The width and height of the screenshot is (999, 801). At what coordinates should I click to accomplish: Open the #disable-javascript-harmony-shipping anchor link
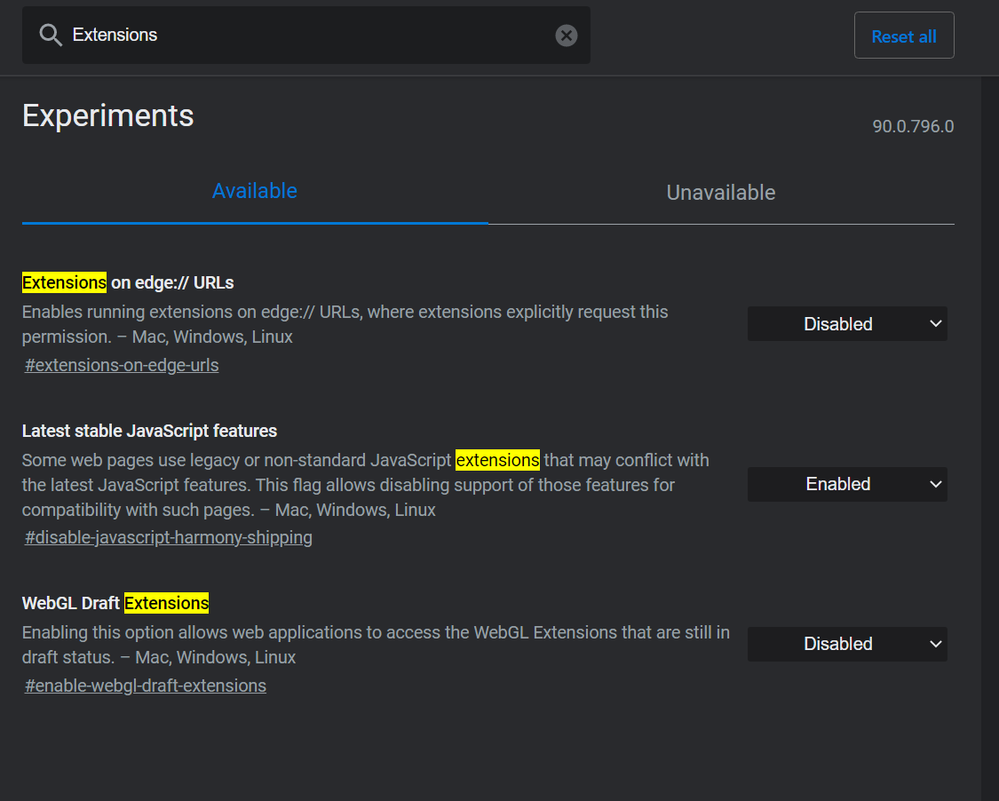click(x=169, y=537)
